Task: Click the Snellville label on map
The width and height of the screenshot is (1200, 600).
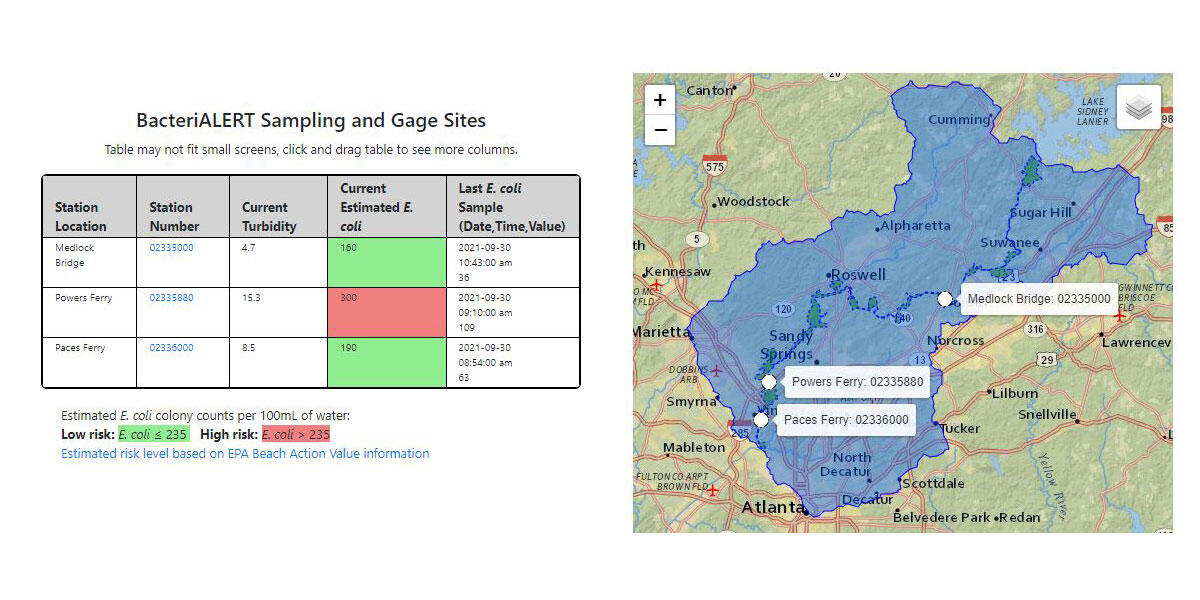Action: [1047, 414]
